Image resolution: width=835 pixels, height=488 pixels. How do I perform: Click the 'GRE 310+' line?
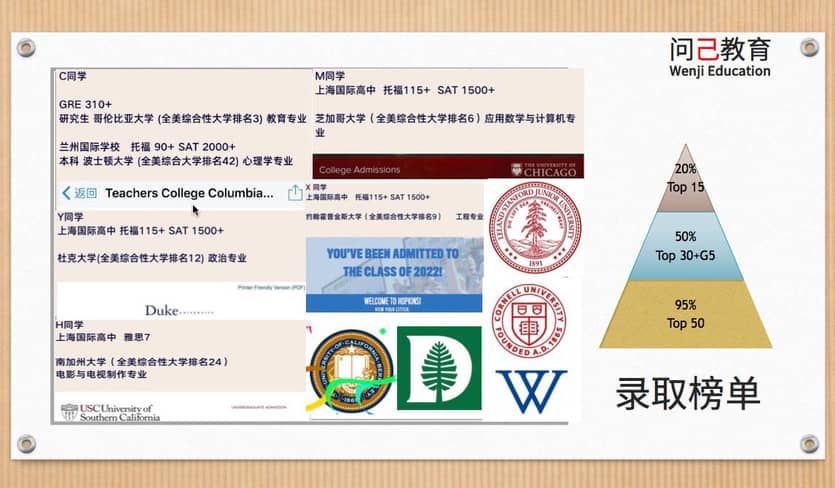tap(85, 104)
